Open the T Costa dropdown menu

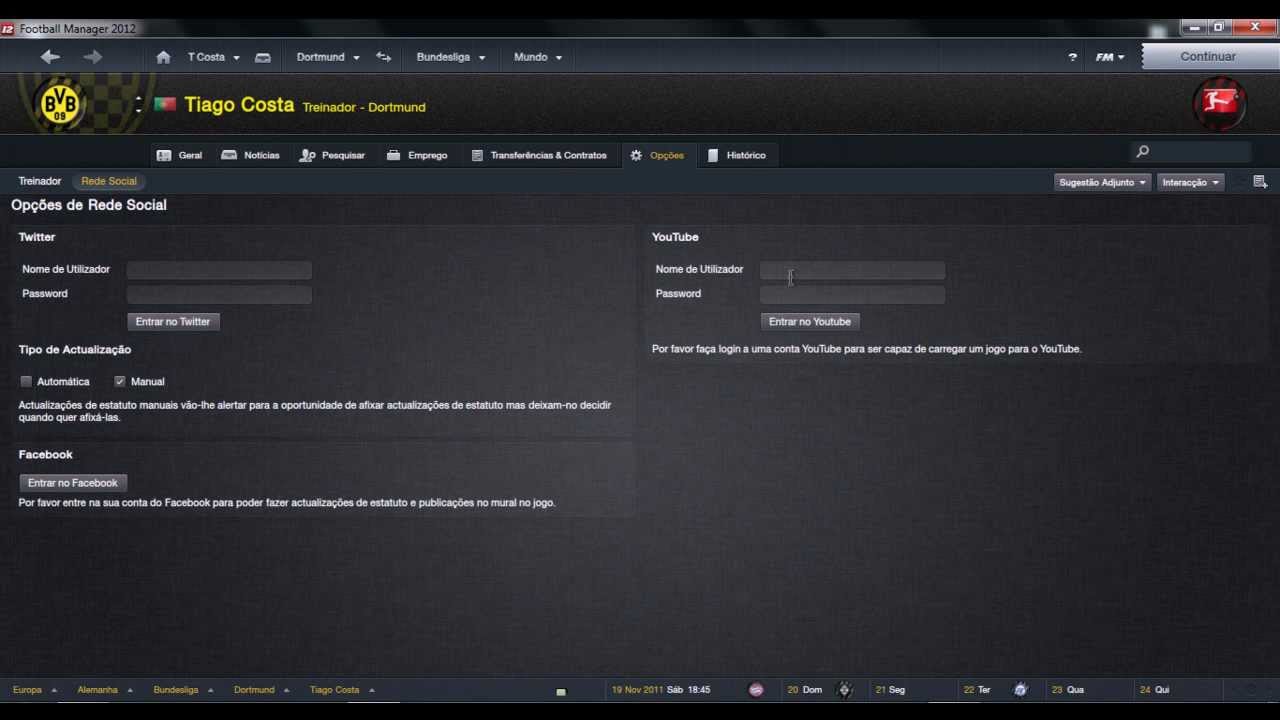(x=214, y=57)
